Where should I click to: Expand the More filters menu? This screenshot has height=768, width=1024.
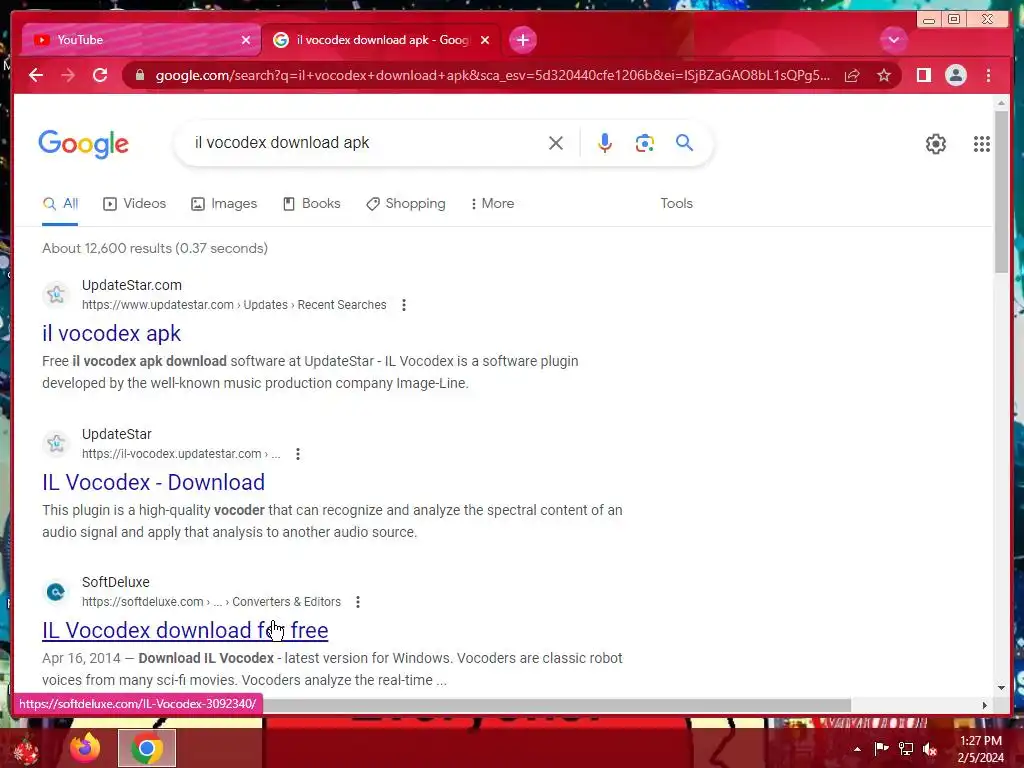tap(492, 204)
